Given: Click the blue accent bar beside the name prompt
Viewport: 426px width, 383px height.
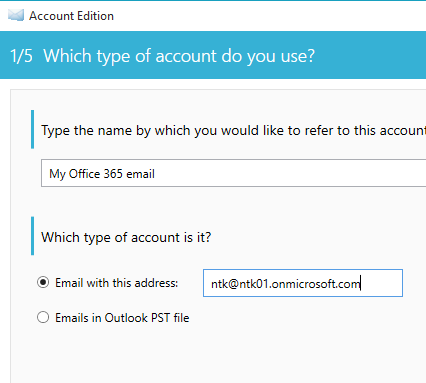Looking at the screenshot, I should pos(32,129).
